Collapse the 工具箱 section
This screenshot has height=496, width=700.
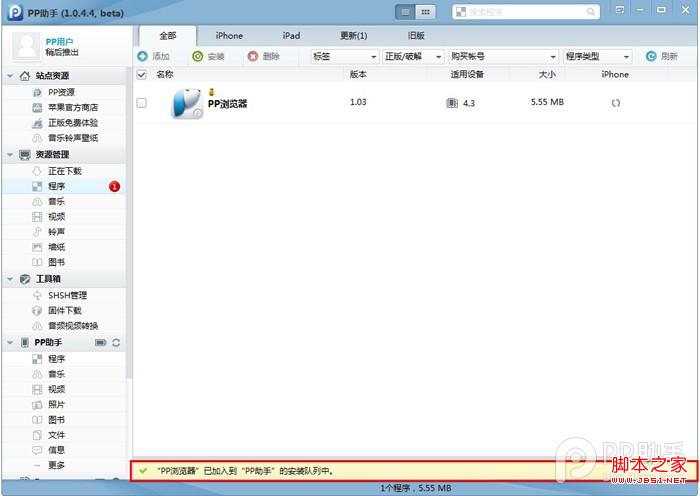pos(10,279)
